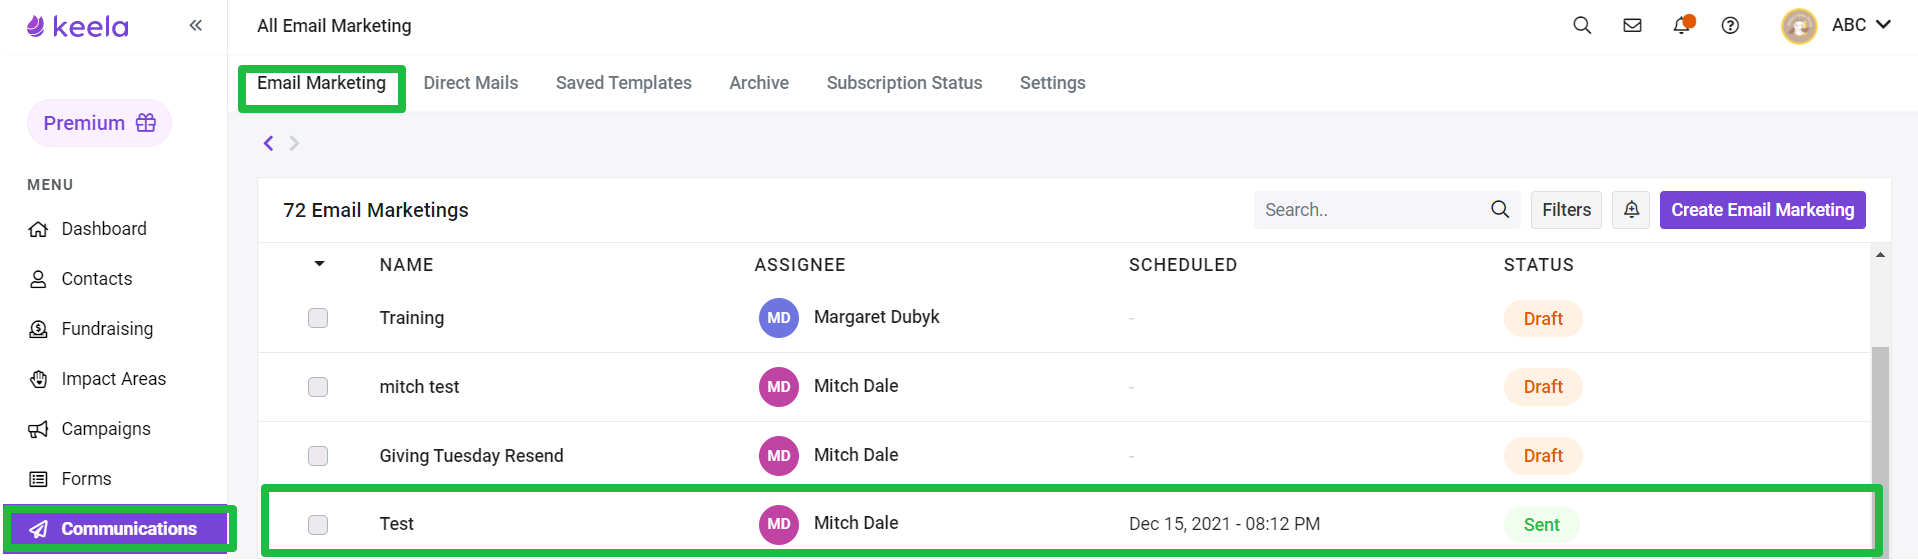Switch to the Direct Mails tab
Viewport: 1918px width, 560px height.
(471, 83)
